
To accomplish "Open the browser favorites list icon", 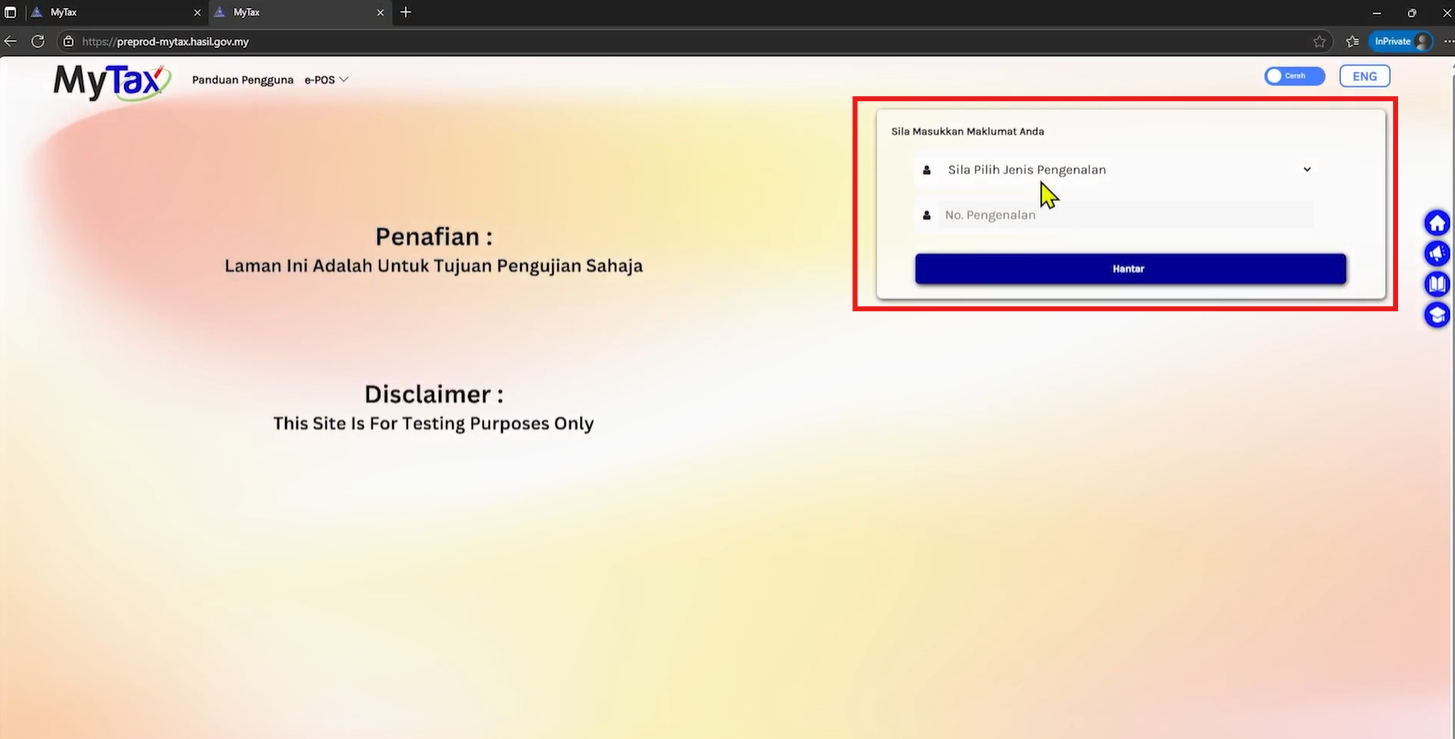I will [x=1352, y=41].
